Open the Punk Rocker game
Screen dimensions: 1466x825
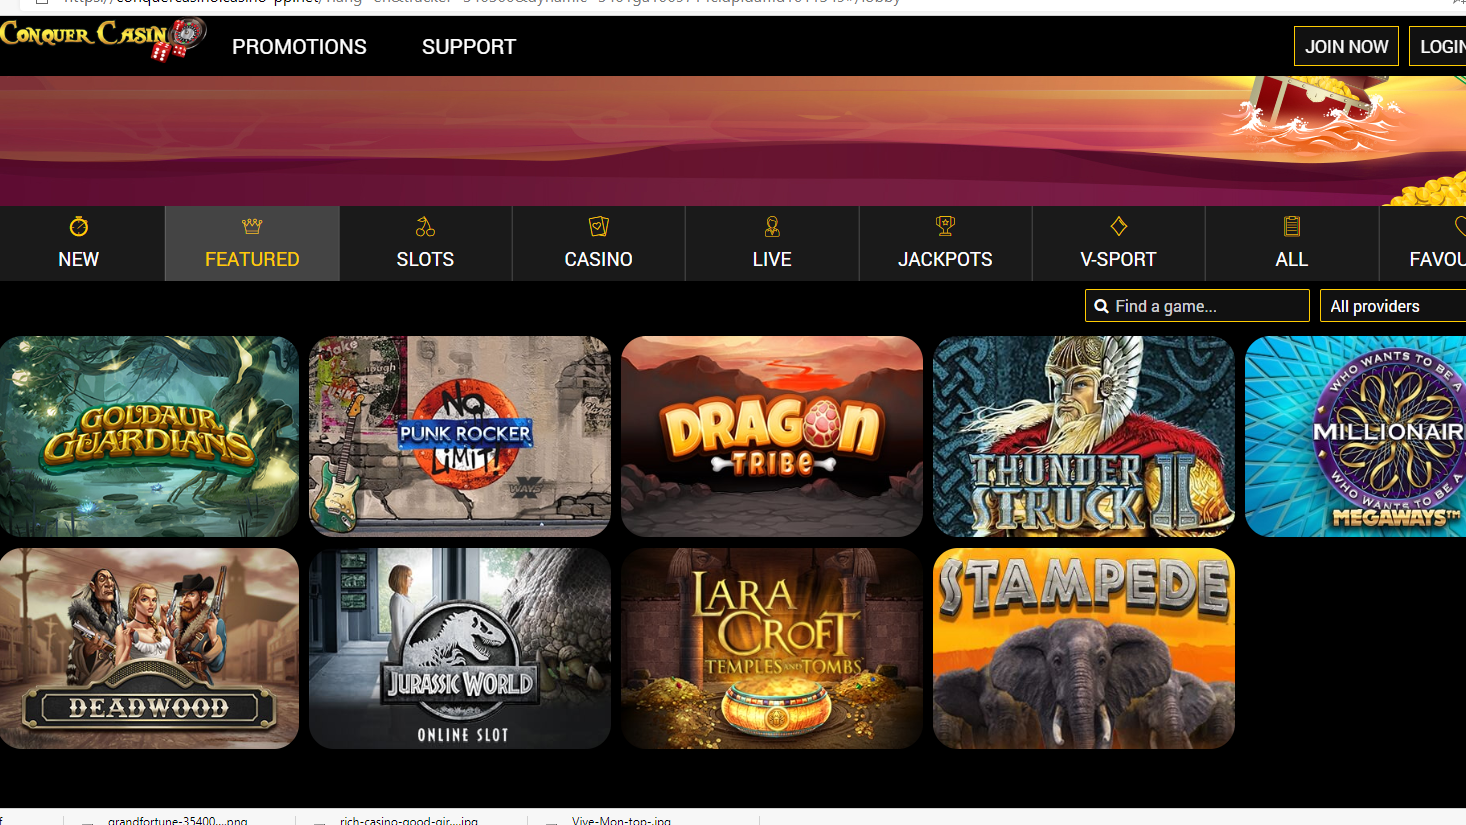[460, 436]
